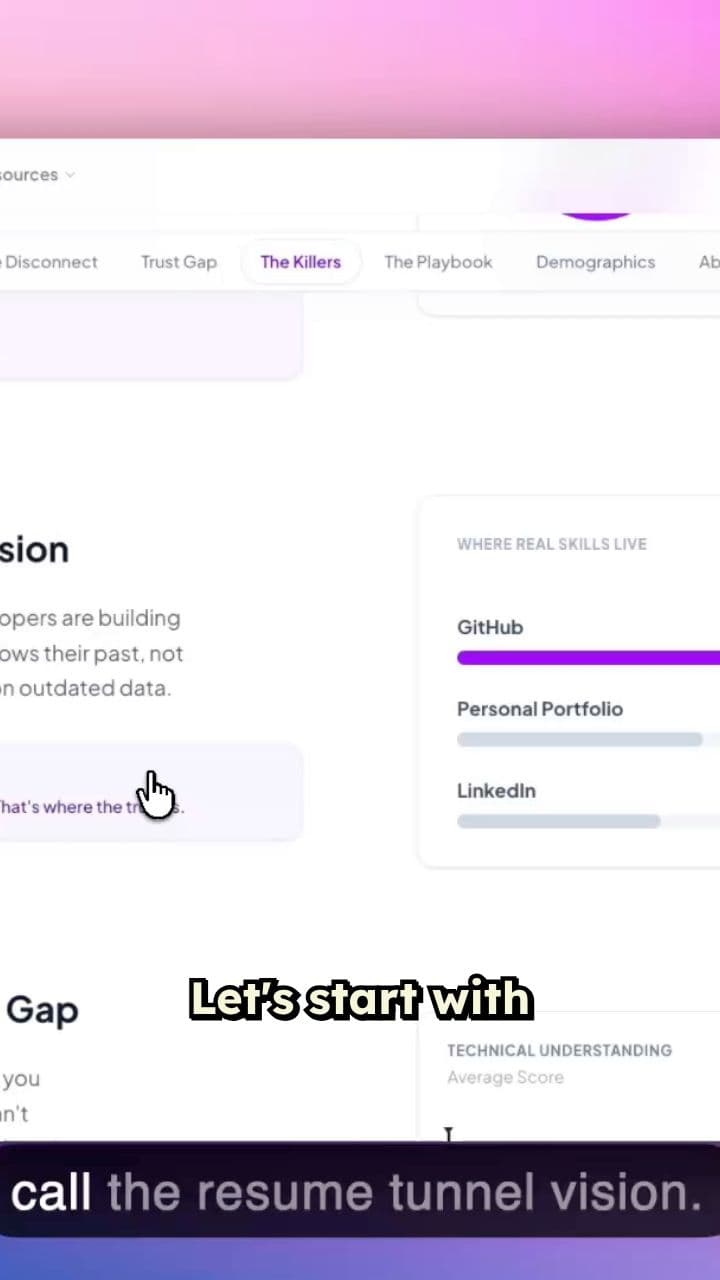The height and width of the screenshot is (1280, 720).
Task: Click the 'resume tunnel vision' subtitle bar
Action: (358, 1192)
